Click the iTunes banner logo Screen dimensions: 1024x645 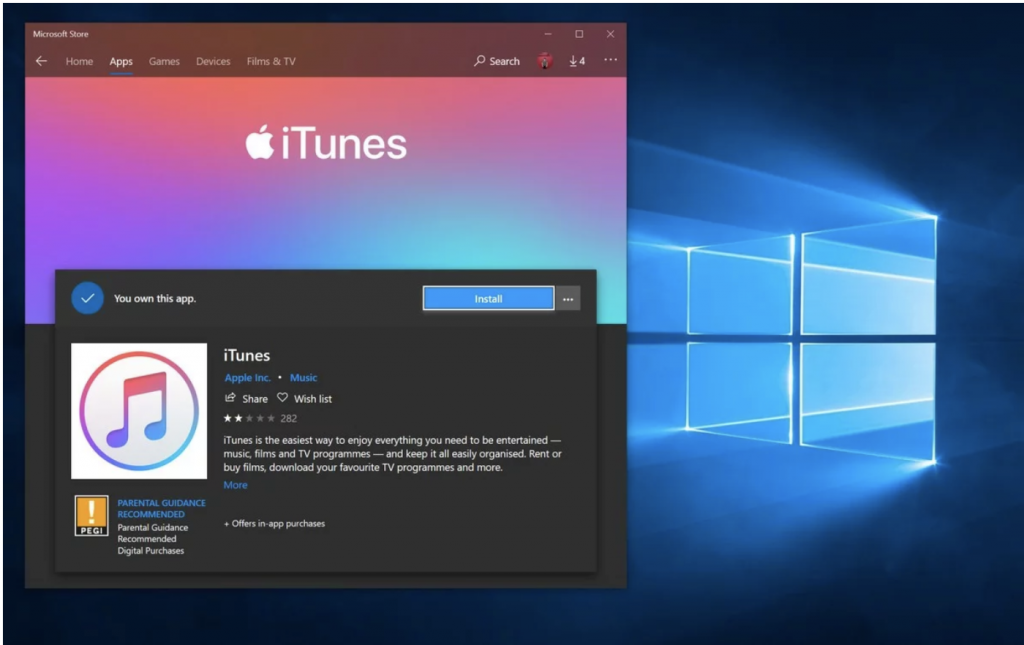(x=326, y=143)
